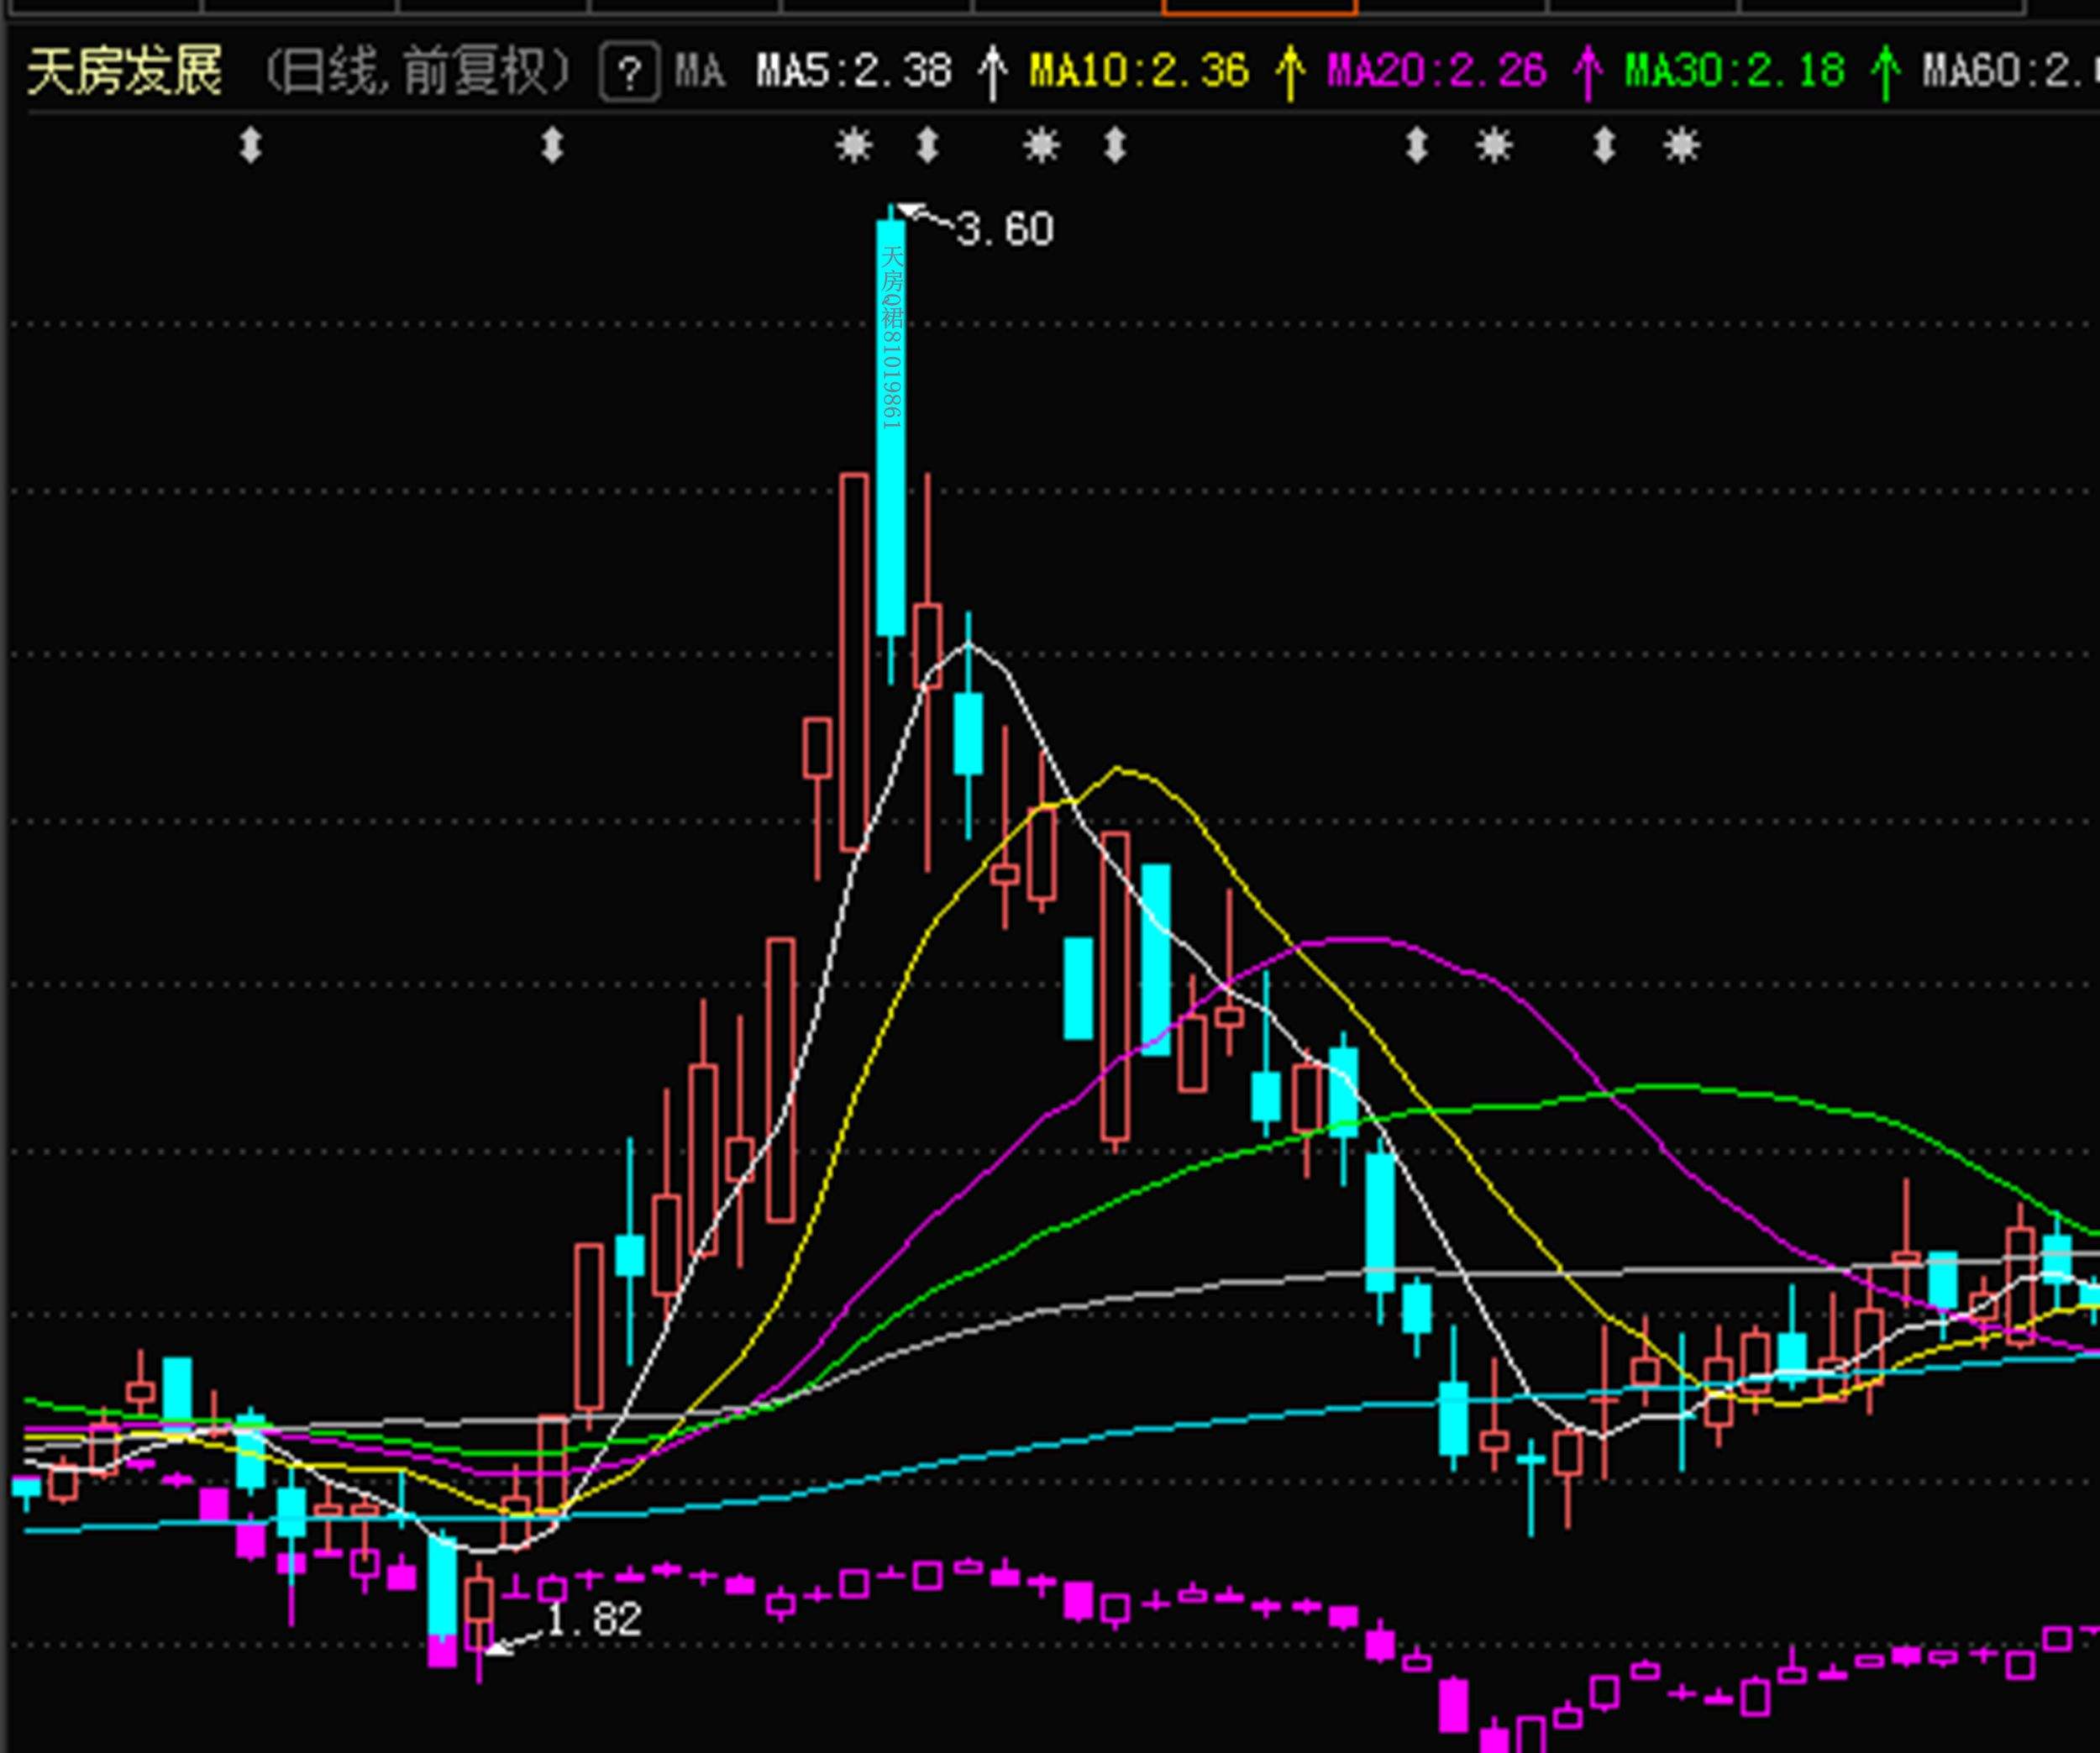Select the MA20:2.26 indicator value
Image resolution: width=2100 pixels, height=1753 pixels.
[1437, 72]
